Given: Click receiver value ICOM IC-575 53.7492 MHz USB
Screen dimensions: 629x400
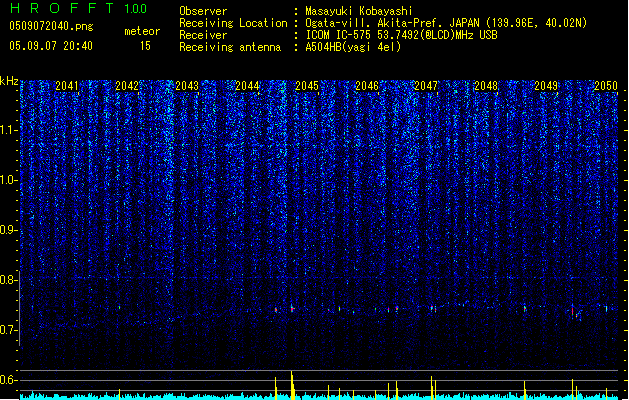Looking at the screenshot, I should [x=401, y=35].
